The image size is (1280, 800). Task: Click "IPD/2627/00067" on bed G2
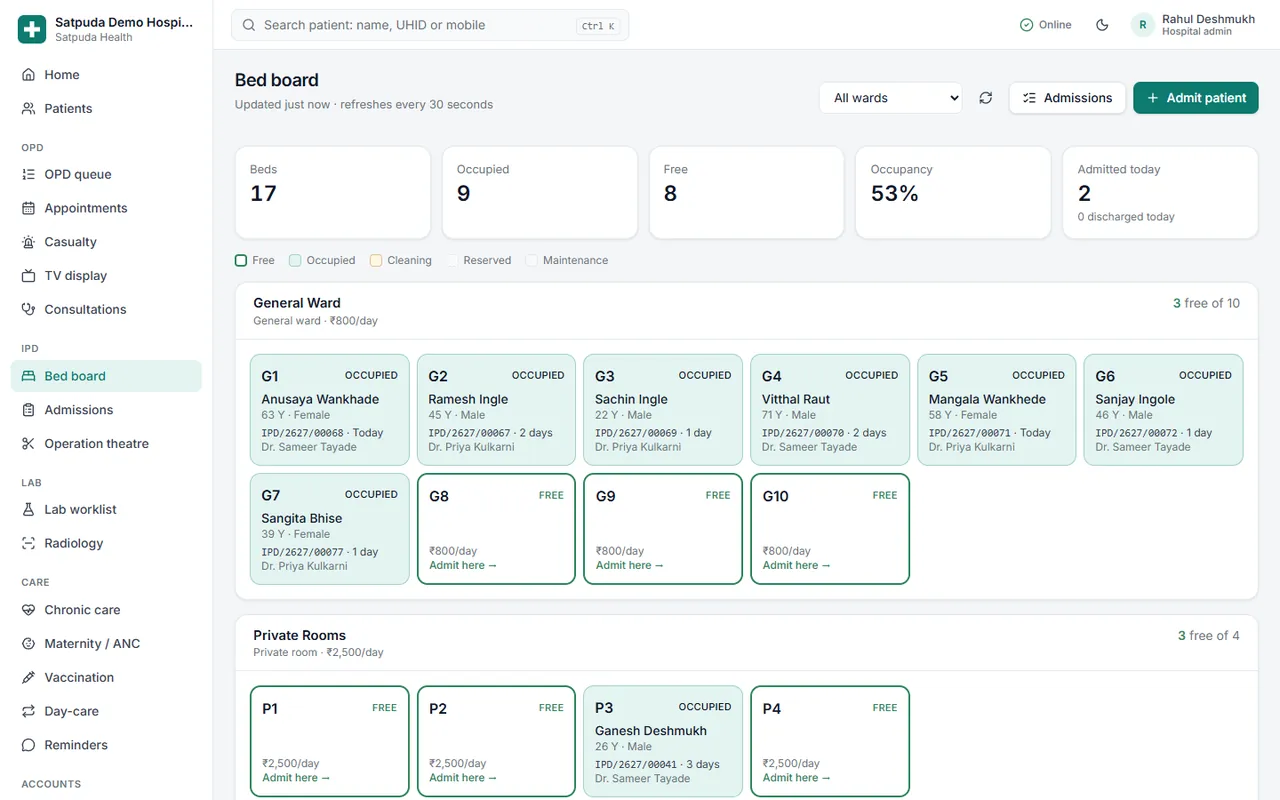click(470, 433)
